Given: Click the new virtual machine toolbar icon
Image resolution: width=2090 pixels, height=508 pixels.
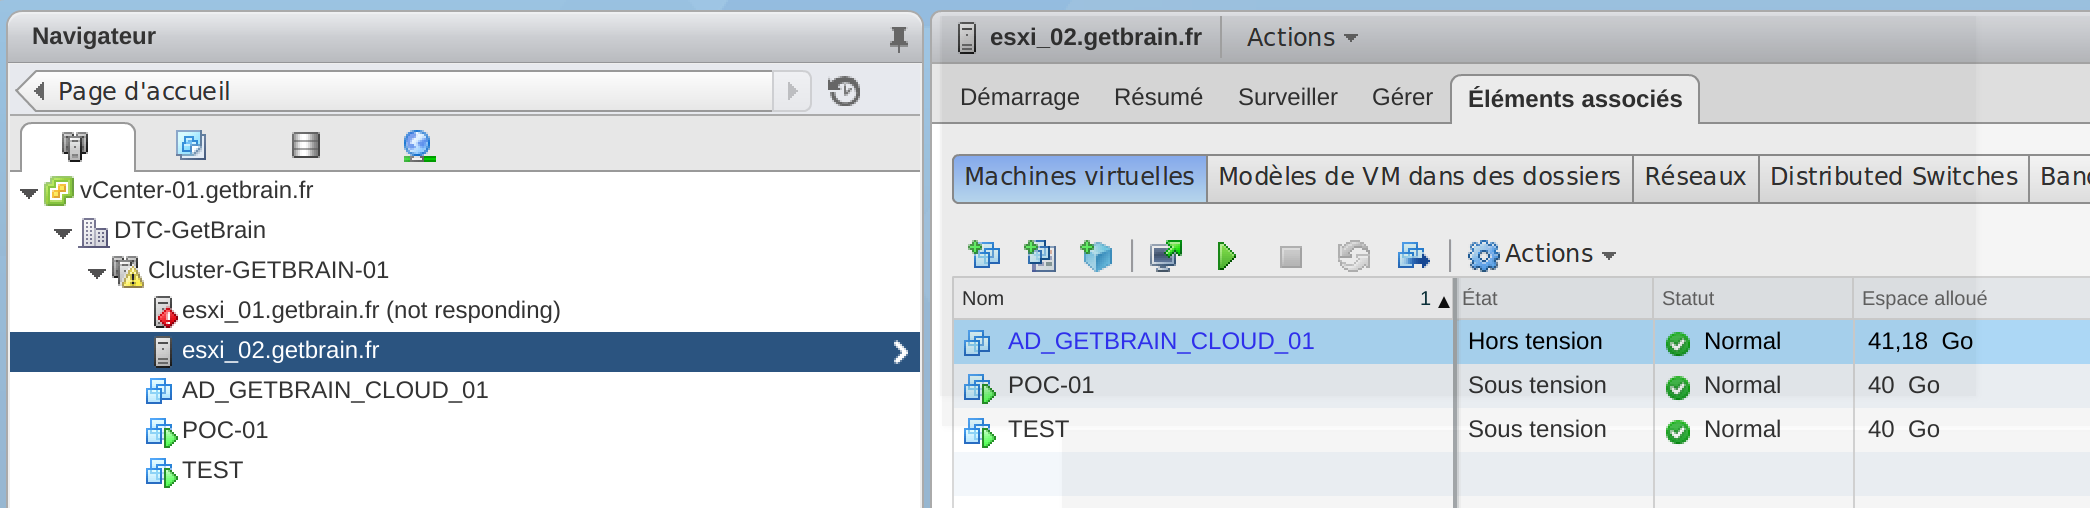Looking at the screenshot, I should tap(984, 255).
